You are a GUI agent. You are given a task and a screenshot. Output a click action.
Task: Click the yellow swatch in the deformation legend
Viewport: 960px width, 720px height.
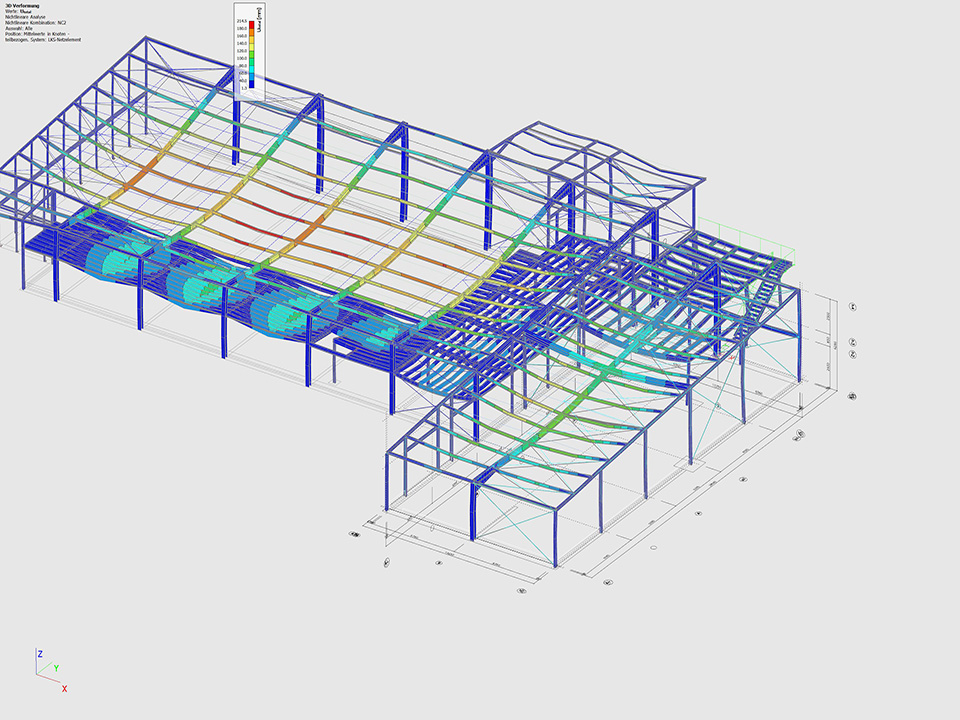coord(252,47)
